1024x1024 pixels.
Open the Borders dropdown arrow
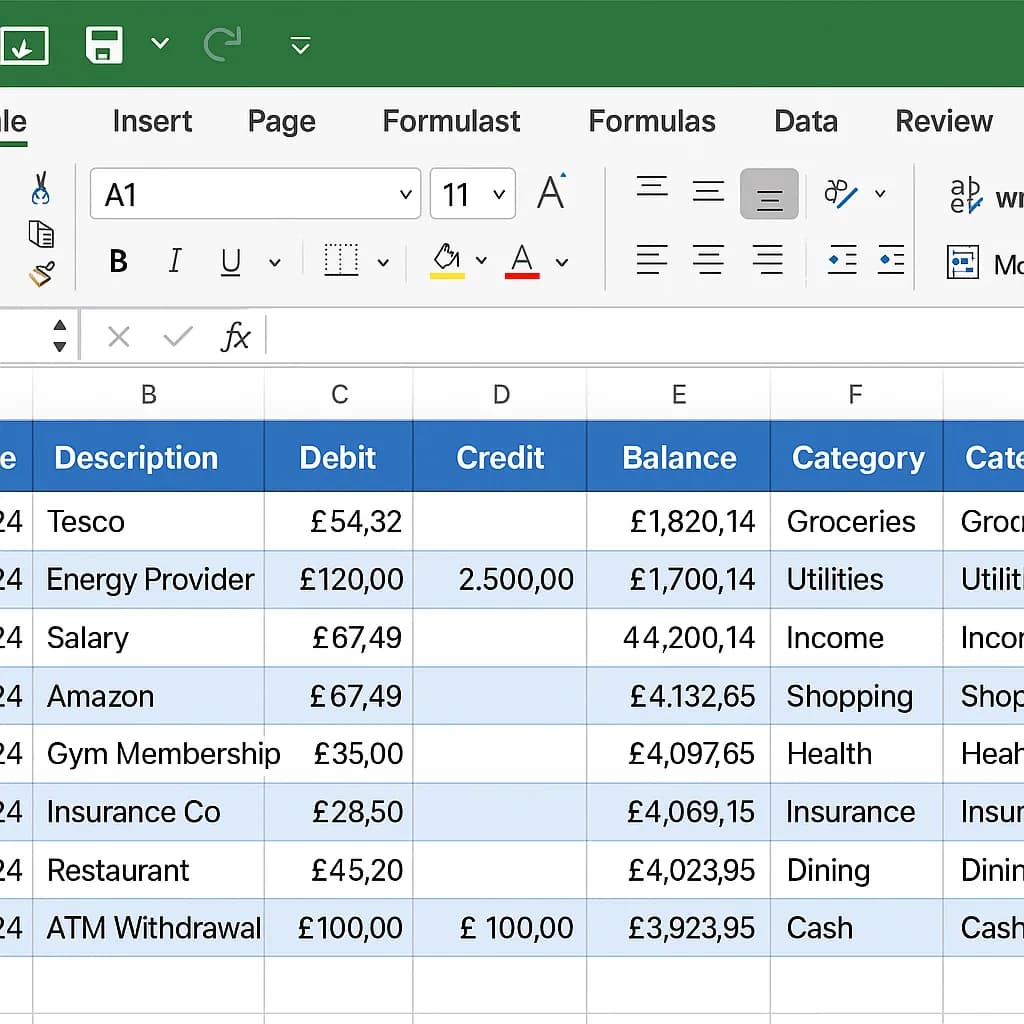(x=383, y=263)
